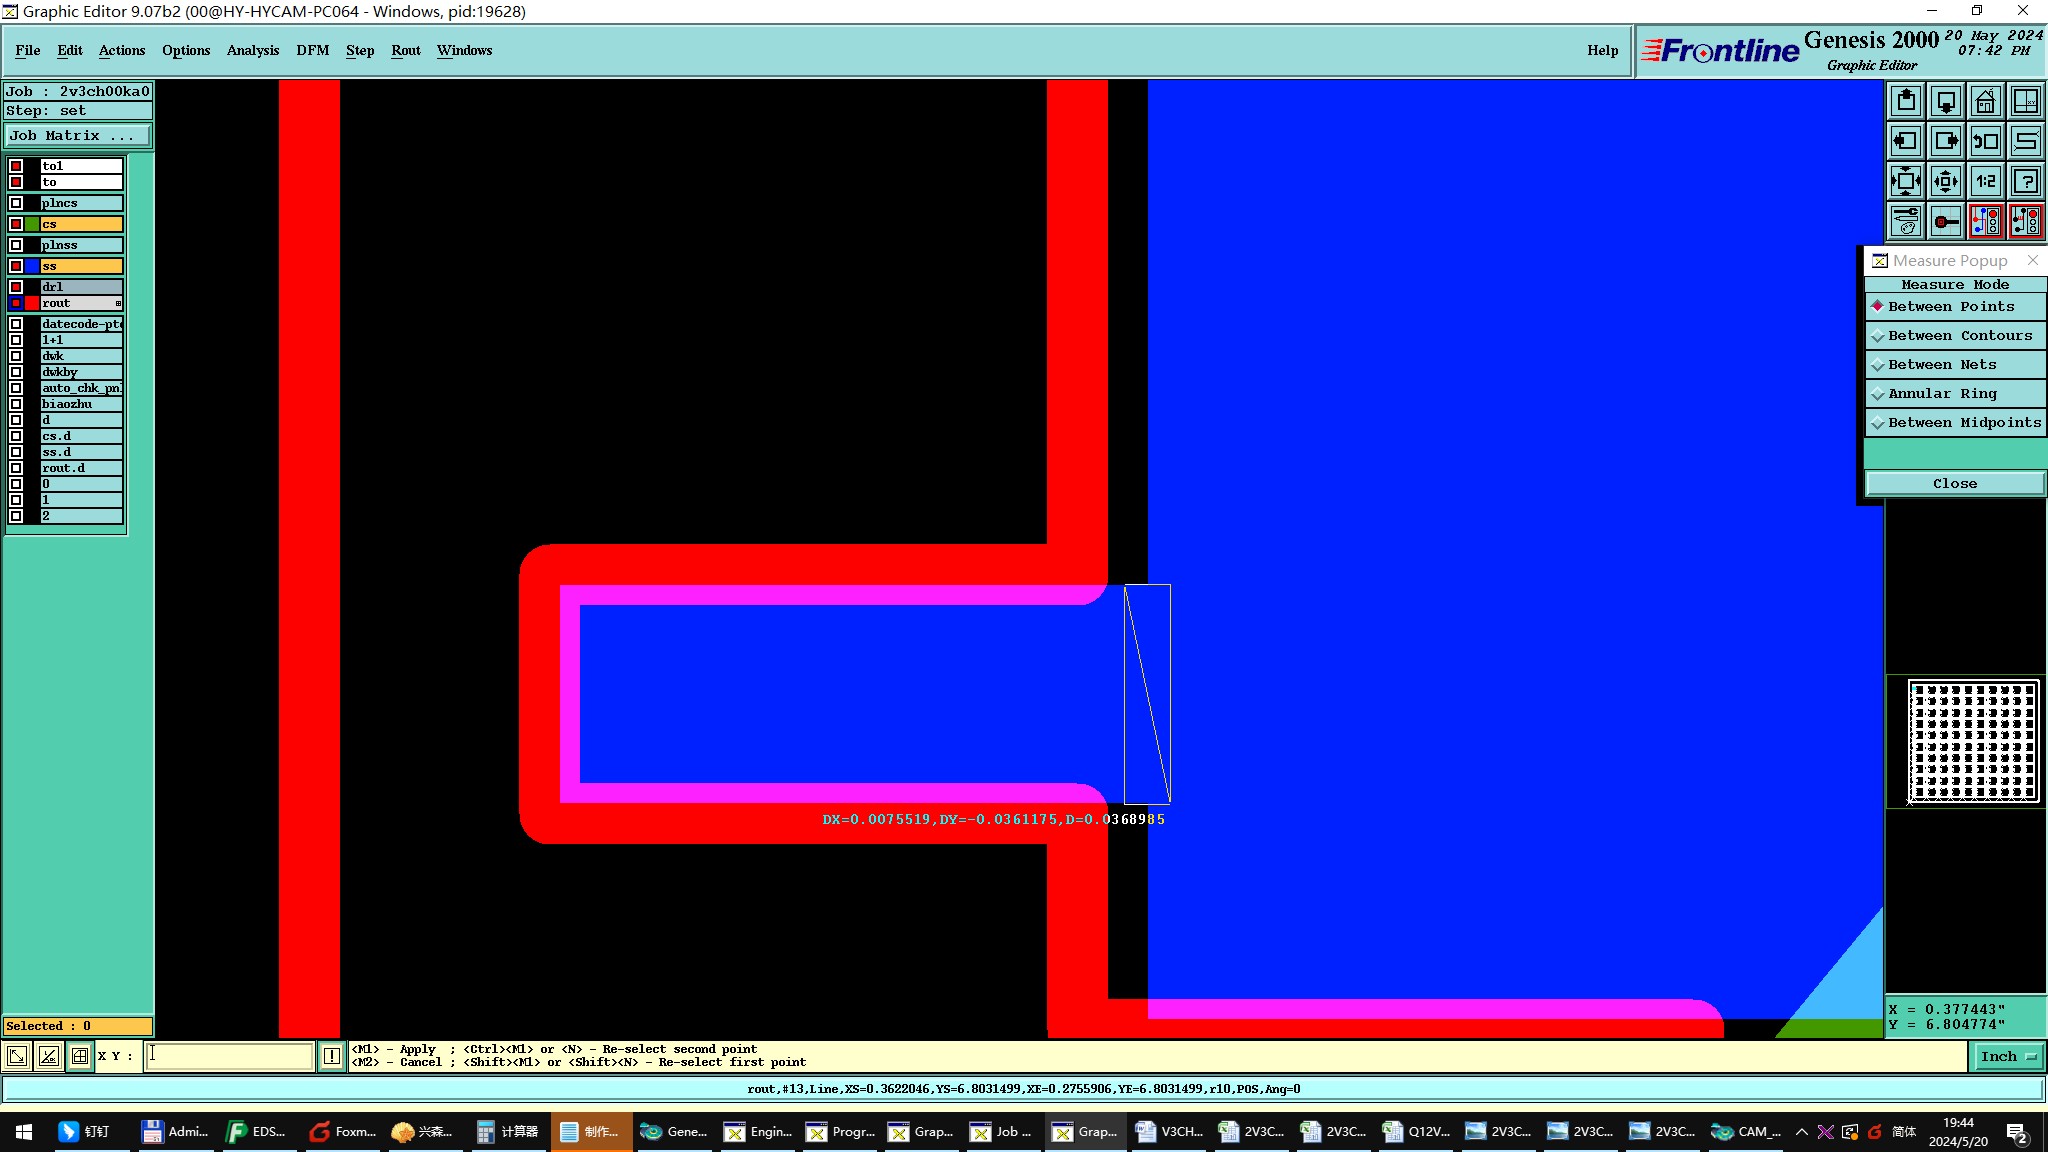Click the angle-length coordinate mode icon
Viewport: 2048px width, 1152px height.
coord(48,1056)
